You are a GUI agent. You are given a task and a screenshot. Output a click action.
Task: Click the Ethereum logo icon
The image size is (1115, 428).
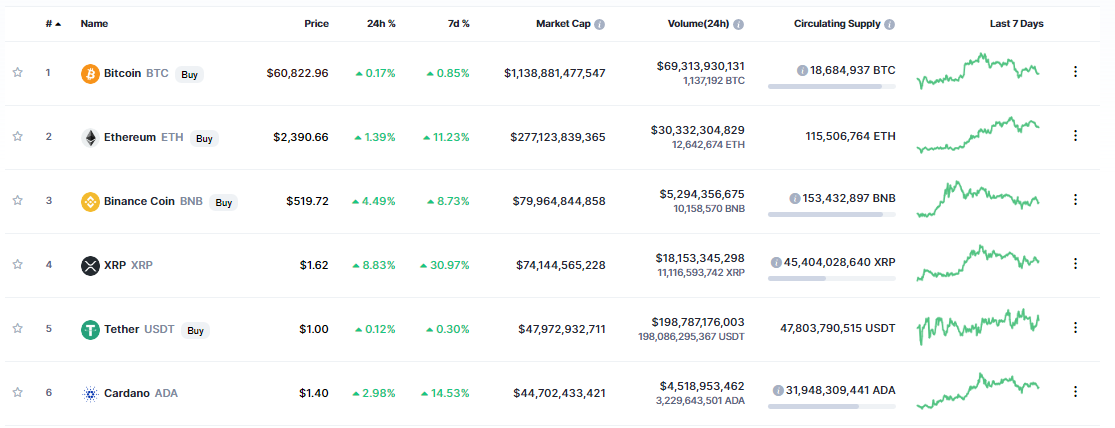coord(90,138)
